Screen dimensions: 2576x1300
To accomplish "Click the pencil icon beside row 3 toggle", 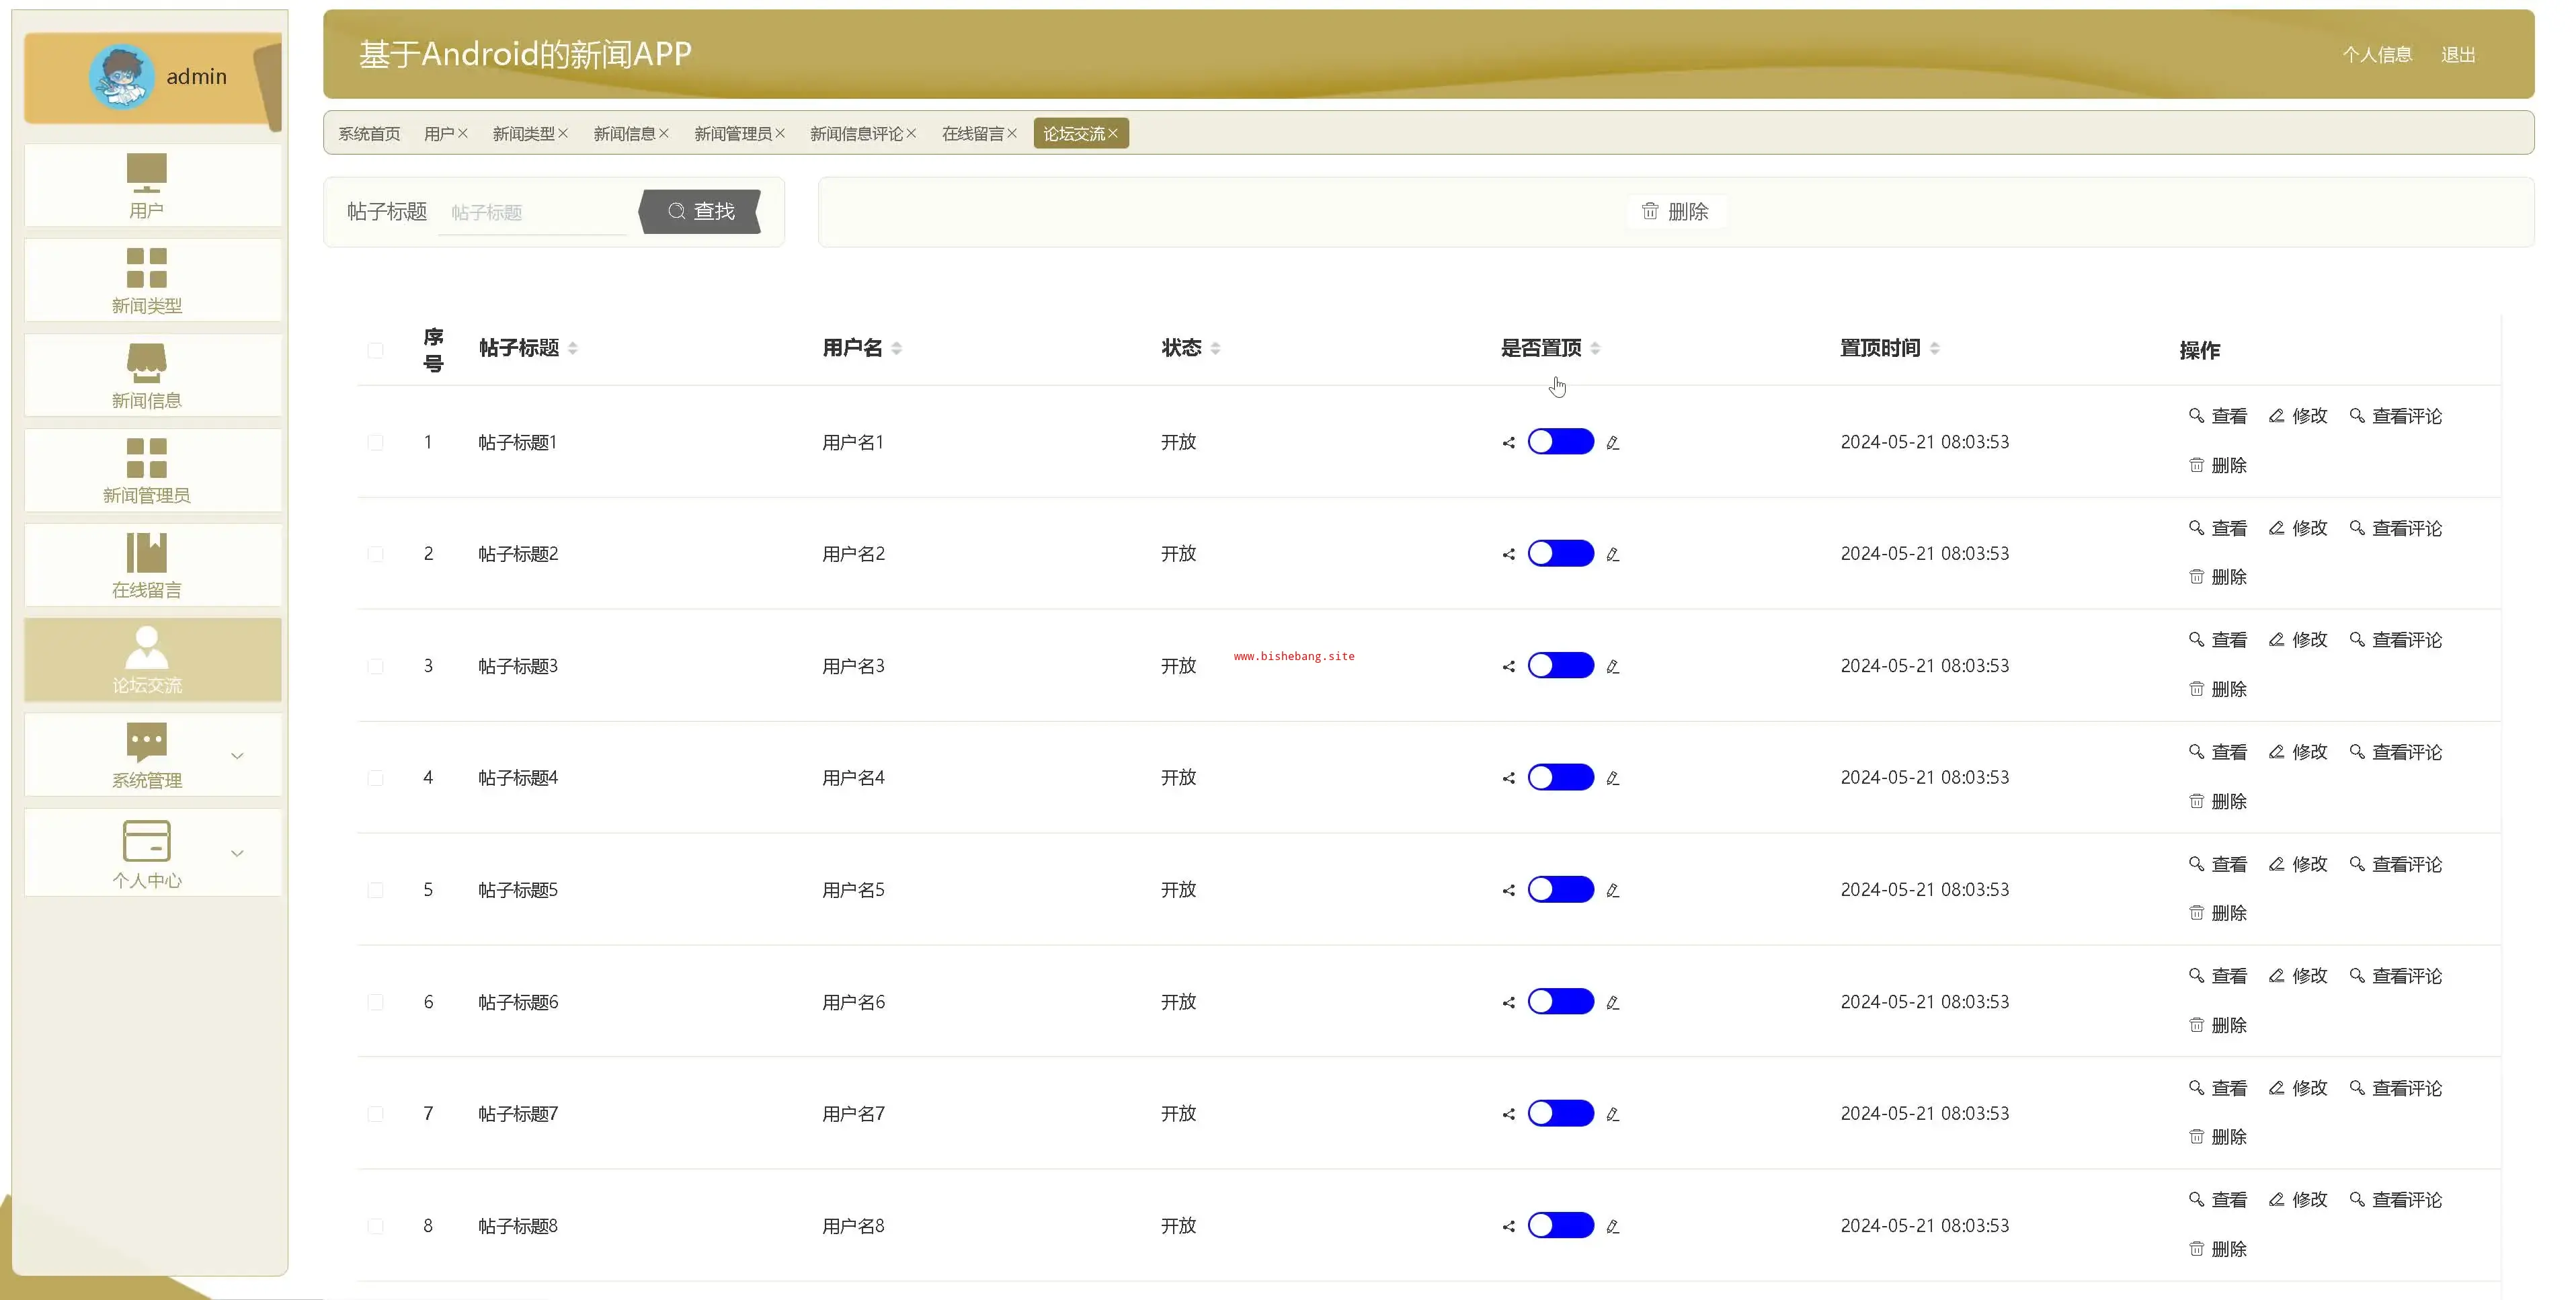I will (1612, 667).
